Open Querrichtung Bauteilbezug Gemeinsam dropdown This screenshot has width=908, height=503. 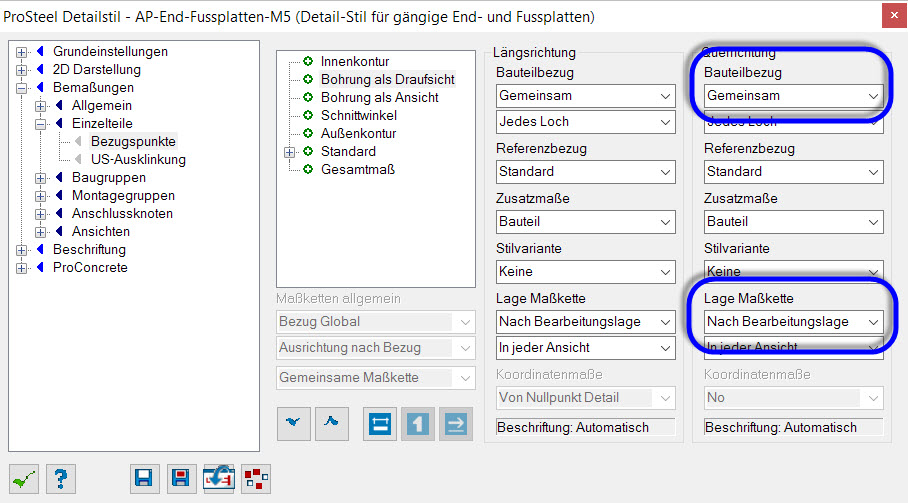pyautogui.click(x=793, y=96)
